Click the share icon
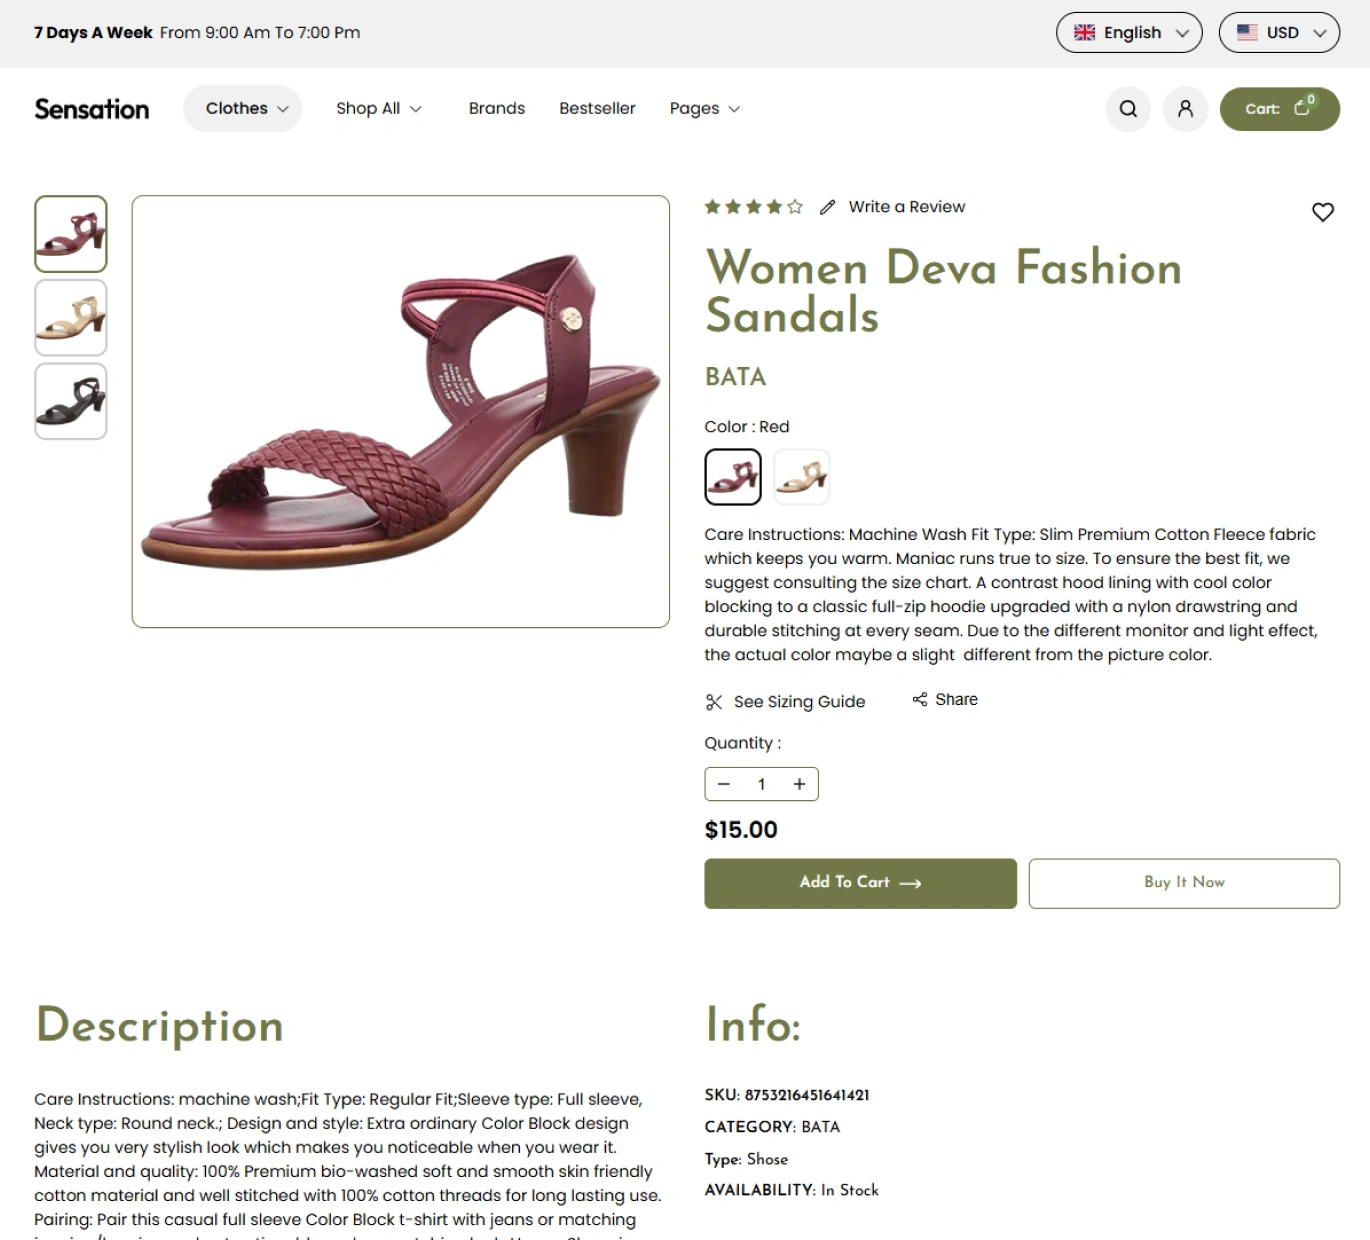This screenshot has height=1240, width=1370. pyautogui.click(x=920, y=699)
